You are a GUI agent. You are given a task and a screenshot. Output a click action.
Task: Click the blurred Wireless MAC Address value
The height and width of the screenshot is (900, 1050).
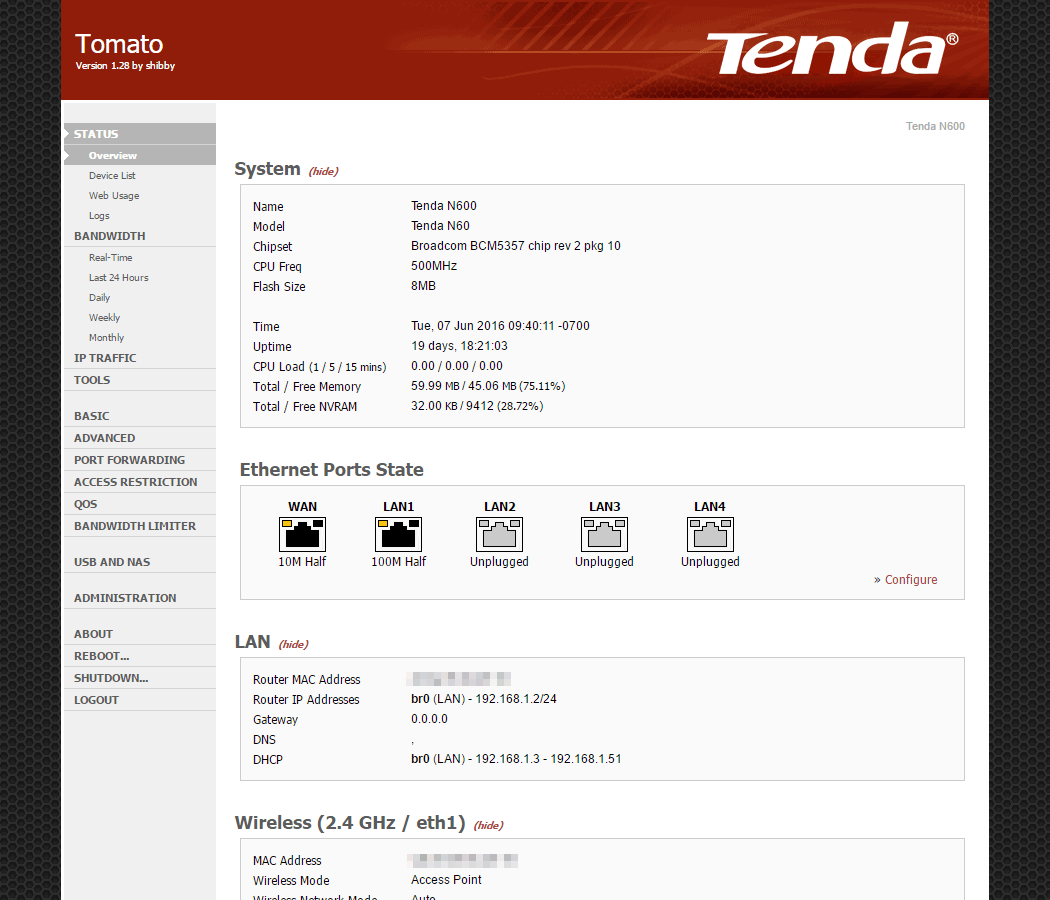pyautogui.click(x=463, y=860)
